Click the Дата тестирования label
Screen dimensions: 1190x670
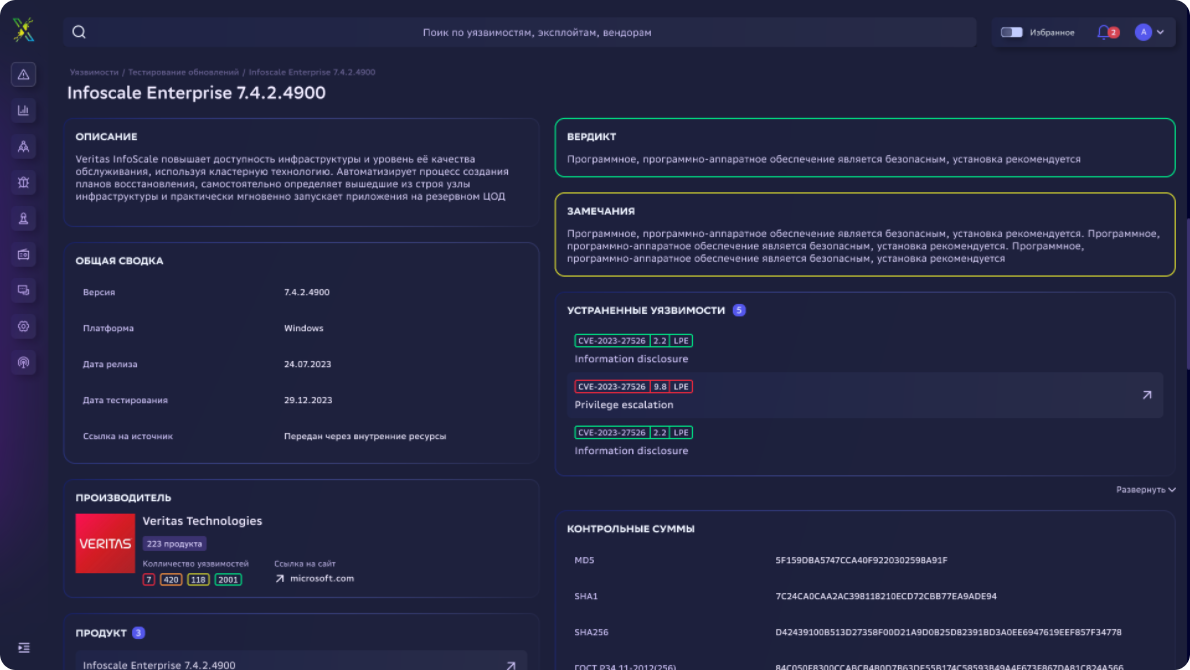(125, 400)
